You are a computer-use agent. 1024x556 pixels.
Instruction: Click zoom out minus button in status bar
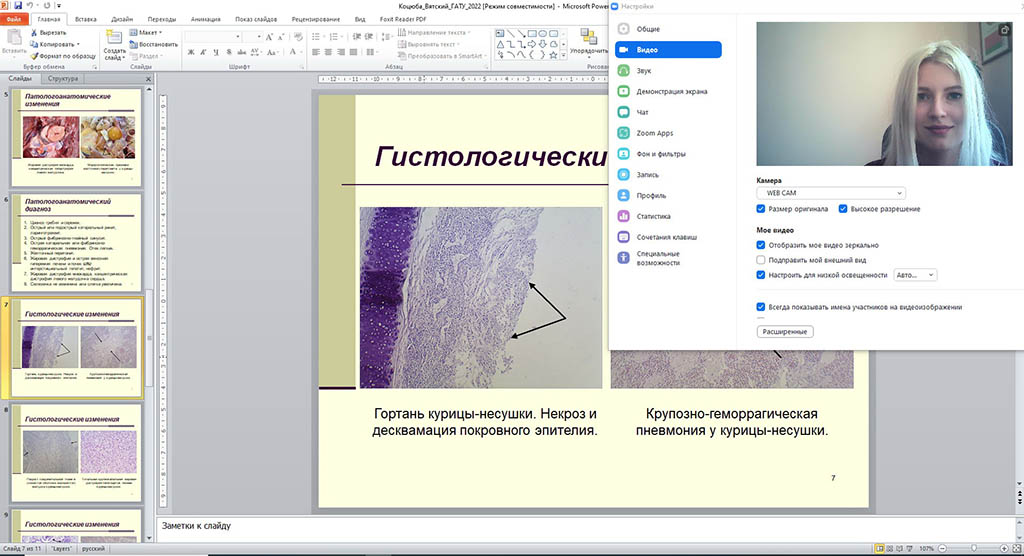coord(942,549)
